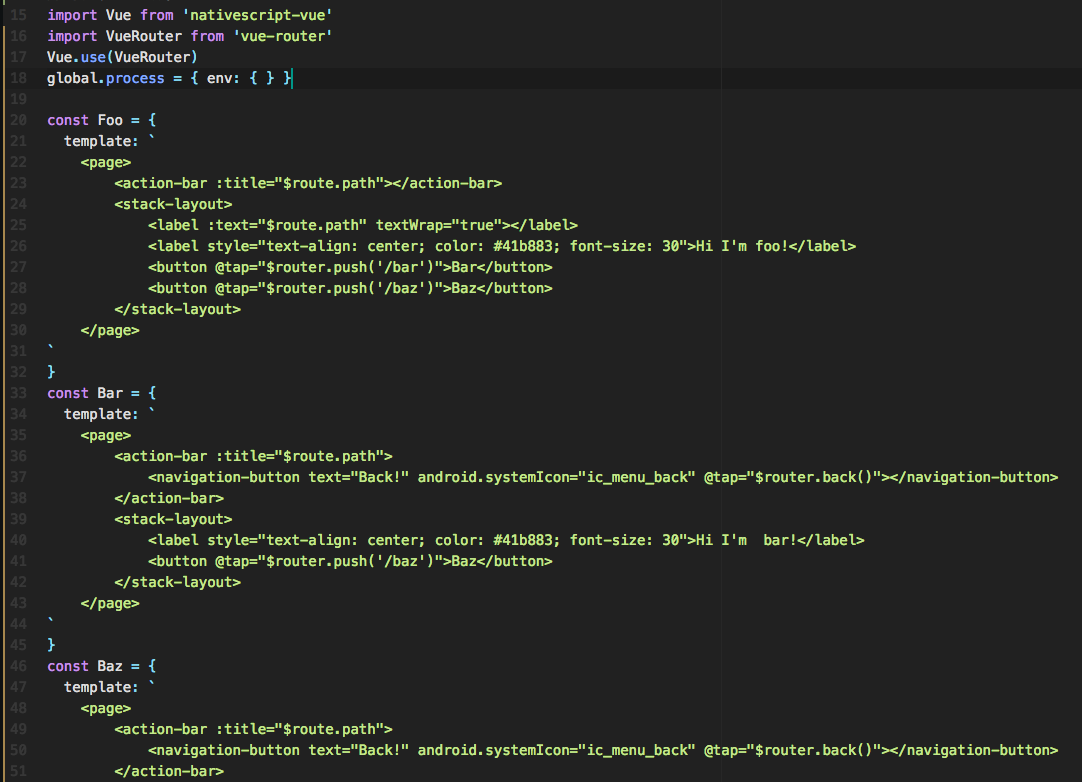Click the 'vue-router' import string
This screenshot has width=1082, height=782.
click(282, 36)
